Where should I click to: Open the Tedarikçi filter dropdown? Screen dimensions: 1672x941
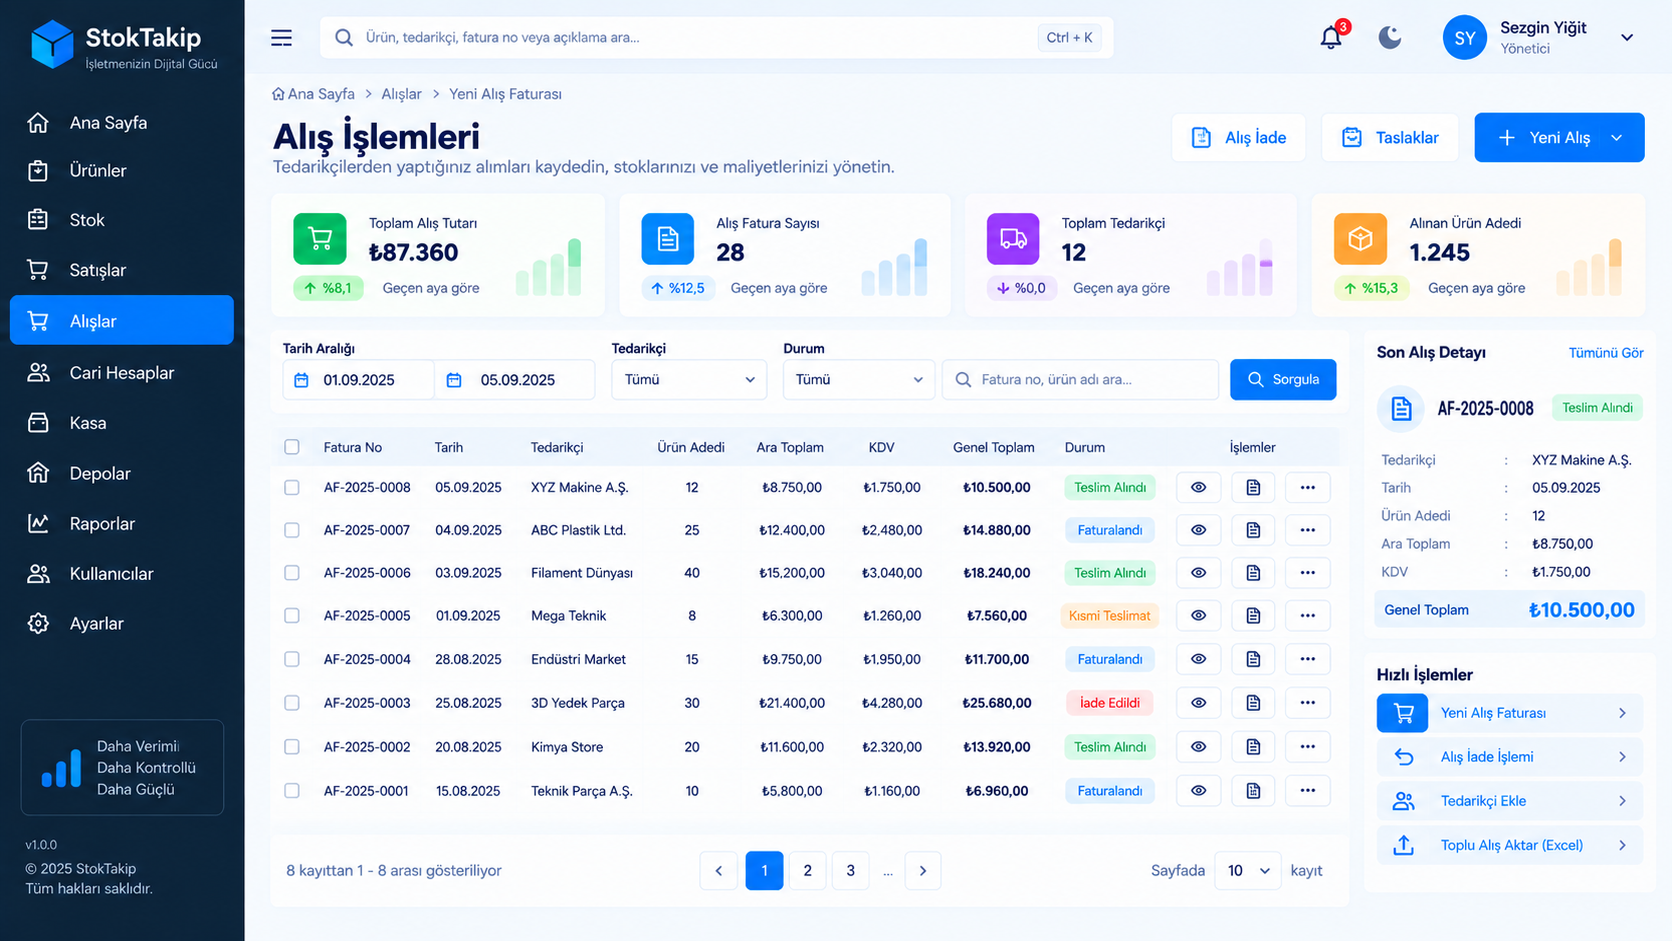tap(689, 380)
